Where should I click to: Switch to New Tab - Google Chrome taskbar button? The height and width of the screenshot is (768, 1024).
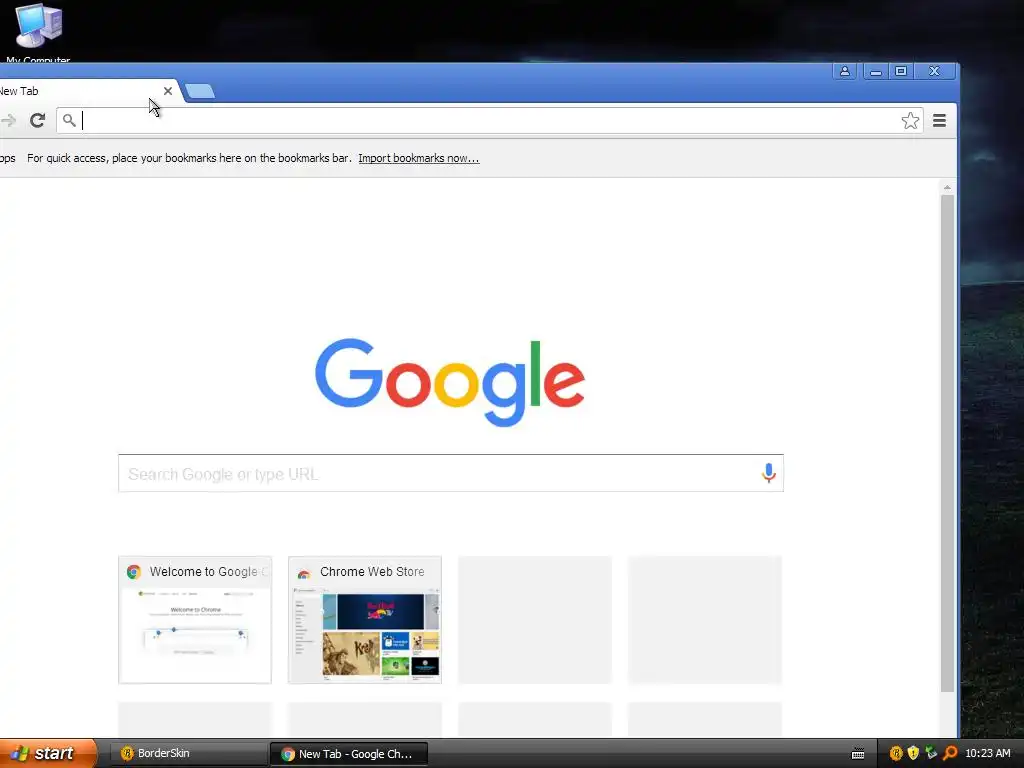click(x=349, y=754)
